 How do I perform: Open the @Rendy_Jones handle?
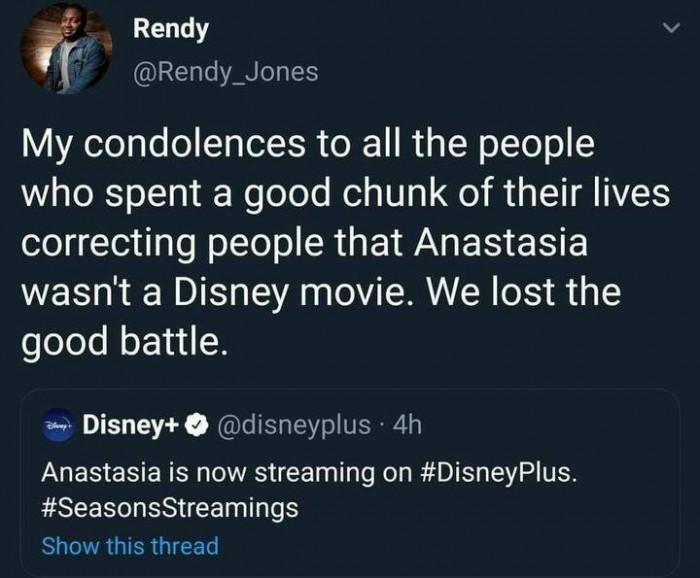click(225, 71)
